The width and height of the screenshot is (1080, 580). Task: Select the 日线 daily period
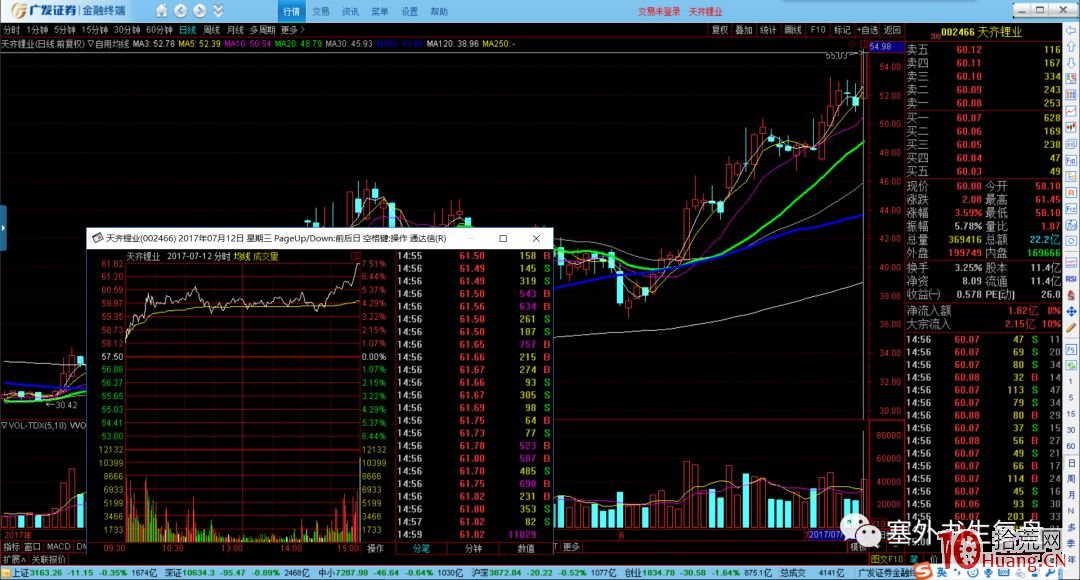[187, 30]
